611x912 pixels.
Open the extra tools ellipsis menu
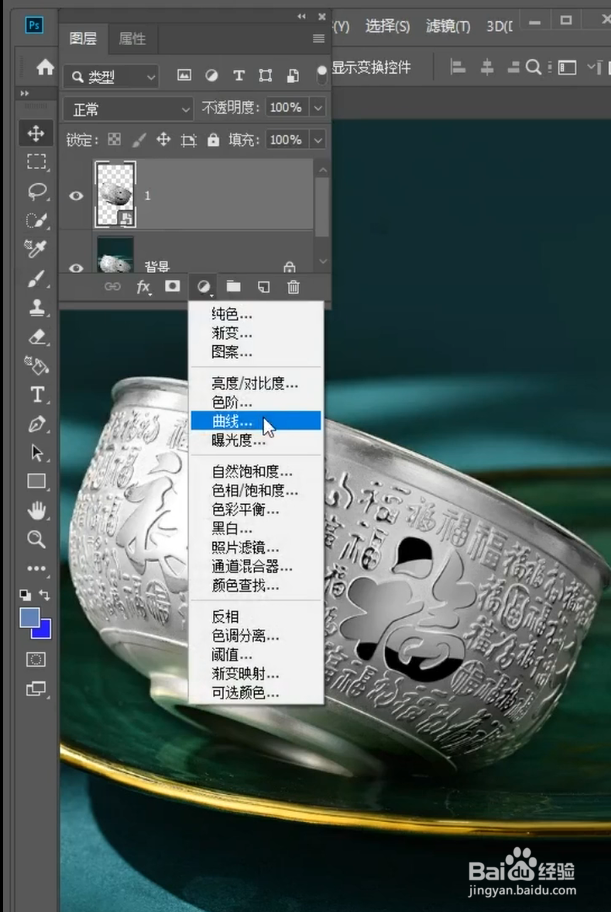click(x=36, y=568)
